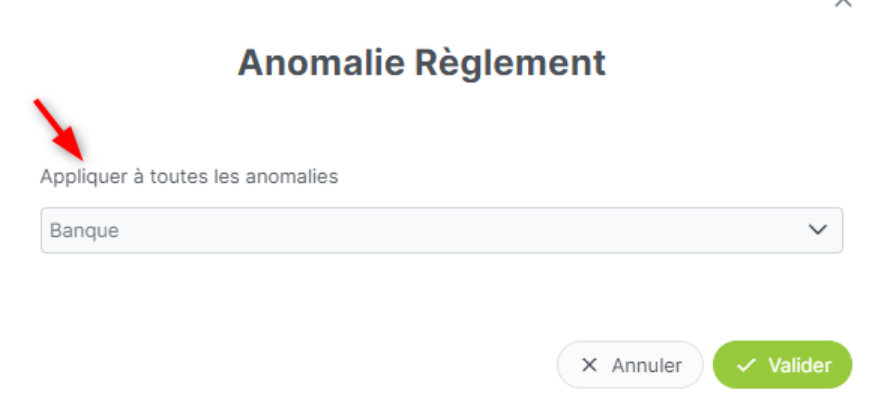
Task: Confirm with the green Valider button
Action: 782,365
